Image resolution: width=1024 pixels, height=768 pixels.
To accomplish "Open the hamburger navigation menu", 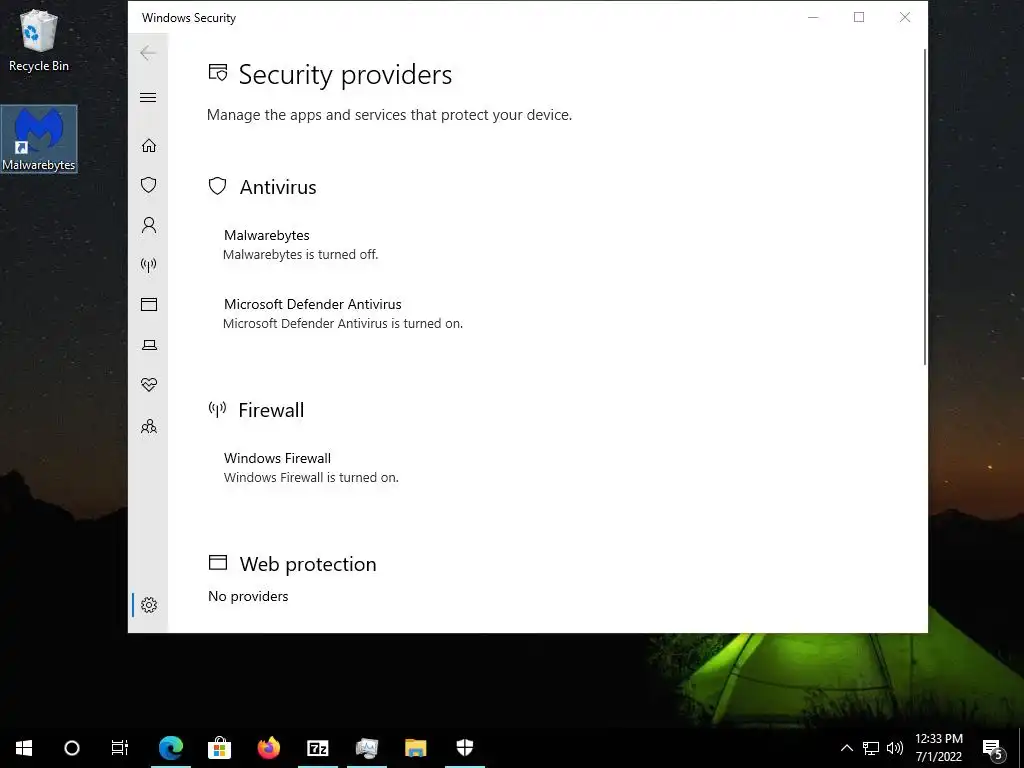I will click(x=148, y=97).
